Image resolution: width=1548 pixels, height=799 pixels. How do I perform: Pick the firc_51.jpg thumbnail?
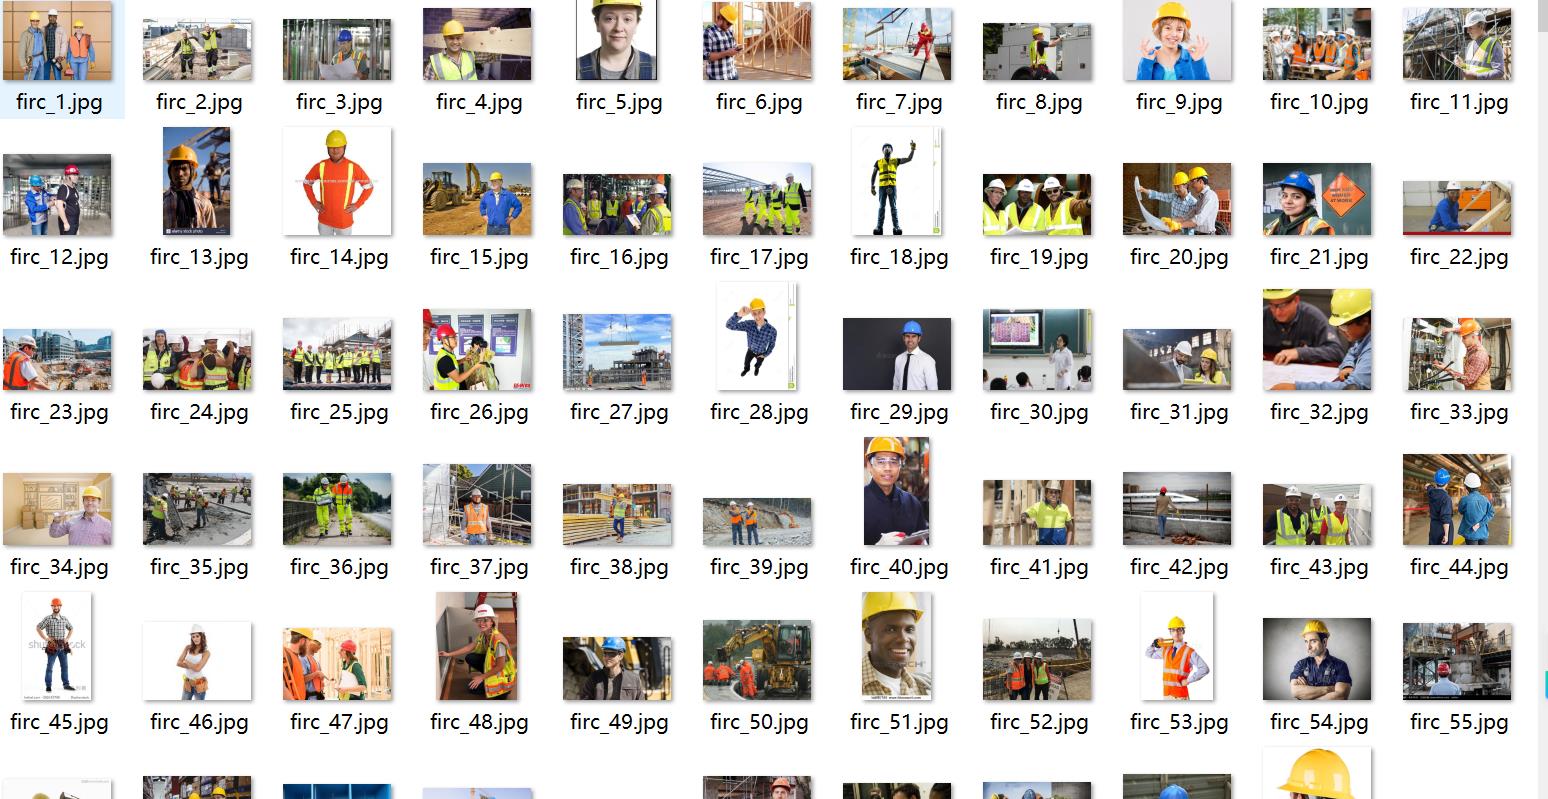point(897,646)
